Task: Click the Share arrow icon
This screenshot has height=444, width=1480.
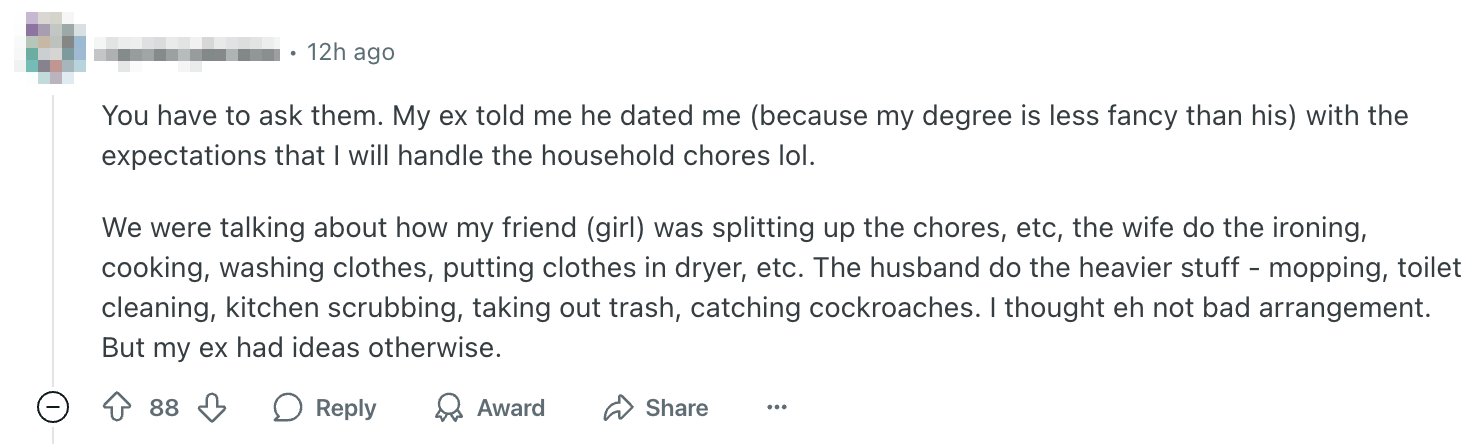Action: (x=618, y=408)
